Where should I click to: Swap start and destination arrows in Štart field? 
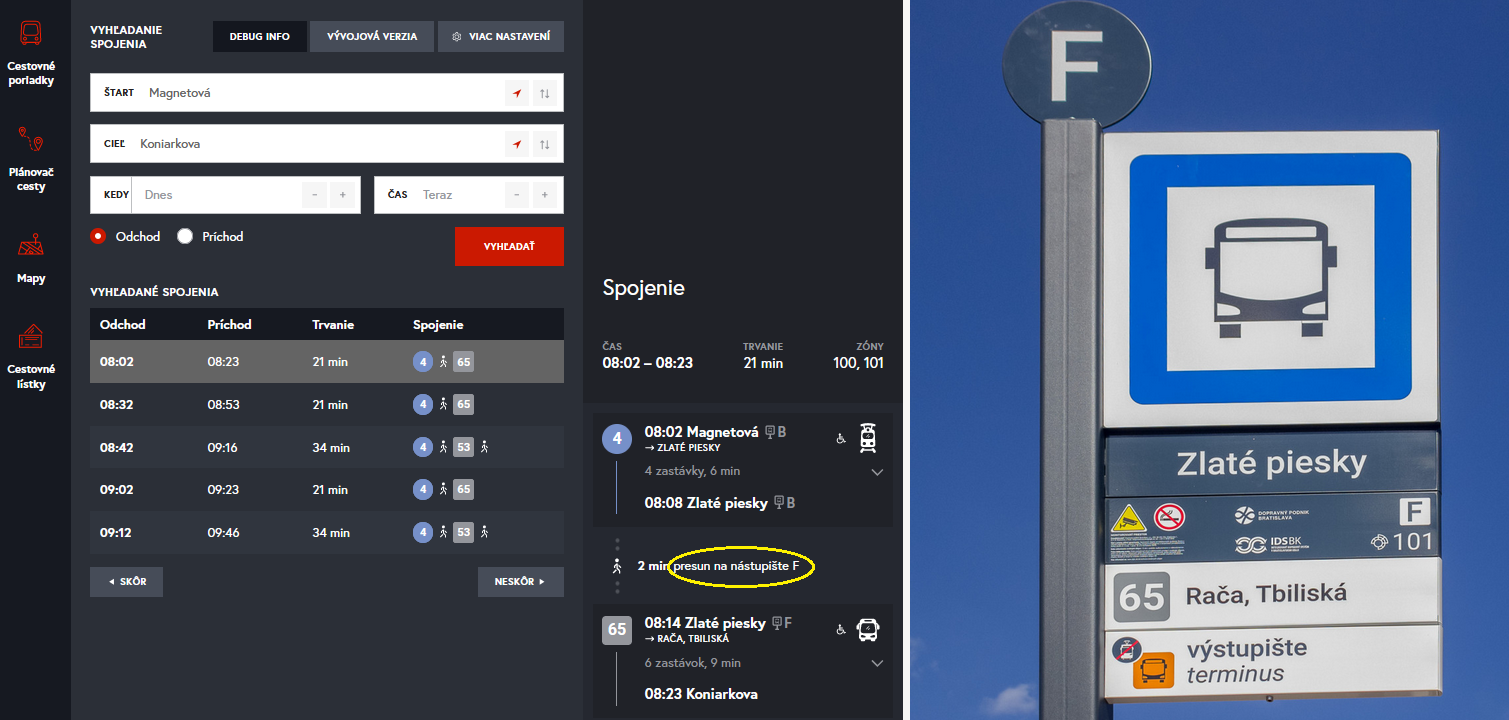click(x=544, y=93)
